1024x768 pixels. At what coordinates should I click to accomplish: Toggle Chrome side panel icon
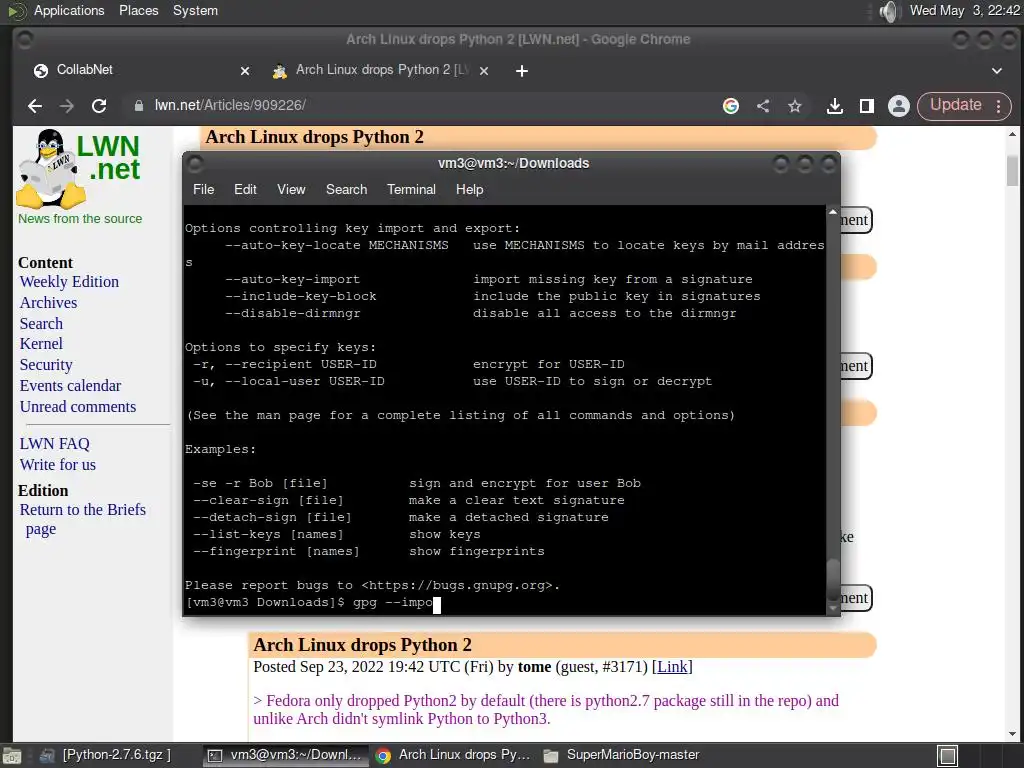[x=867, y=106]
